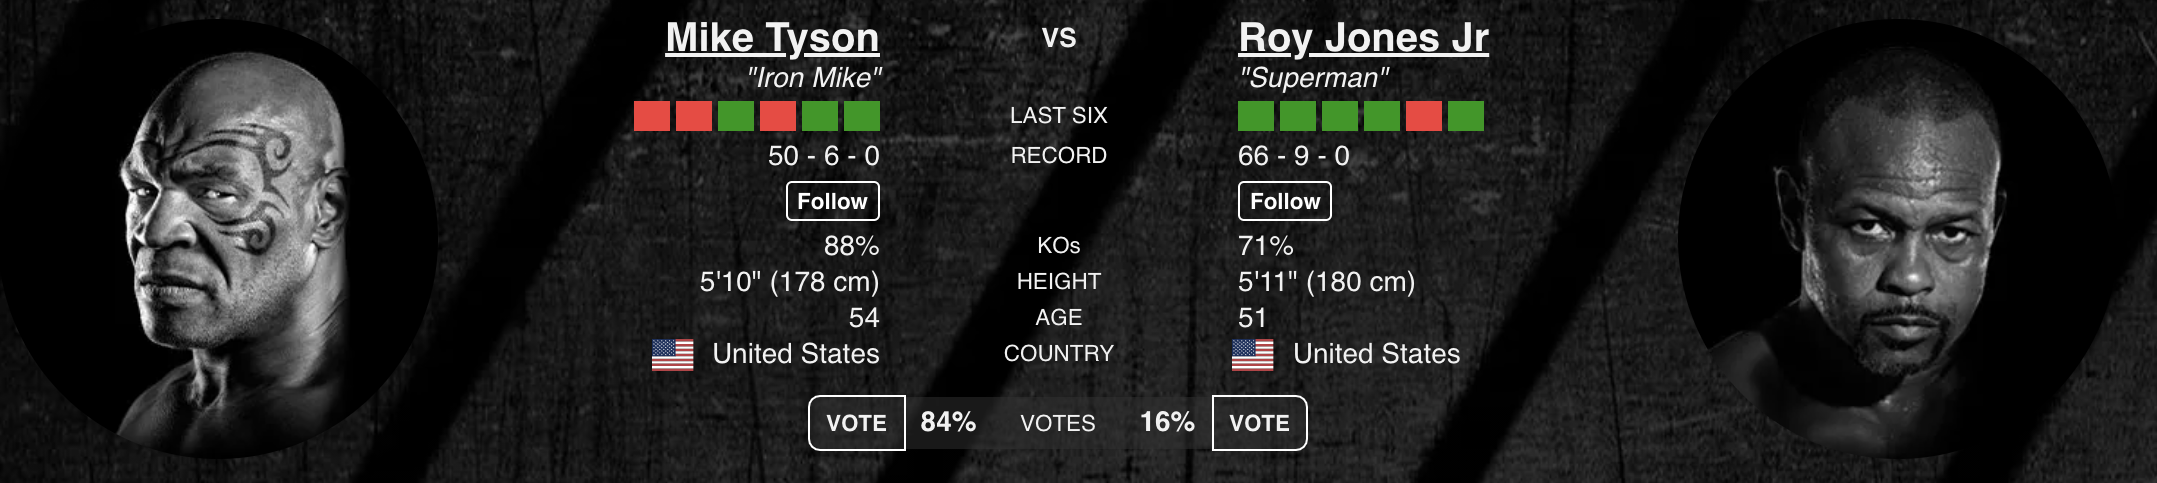This screenshot has height=483, width=2157.
Task: Select Jones's final green last-six square
Action: pos(1466,116)
